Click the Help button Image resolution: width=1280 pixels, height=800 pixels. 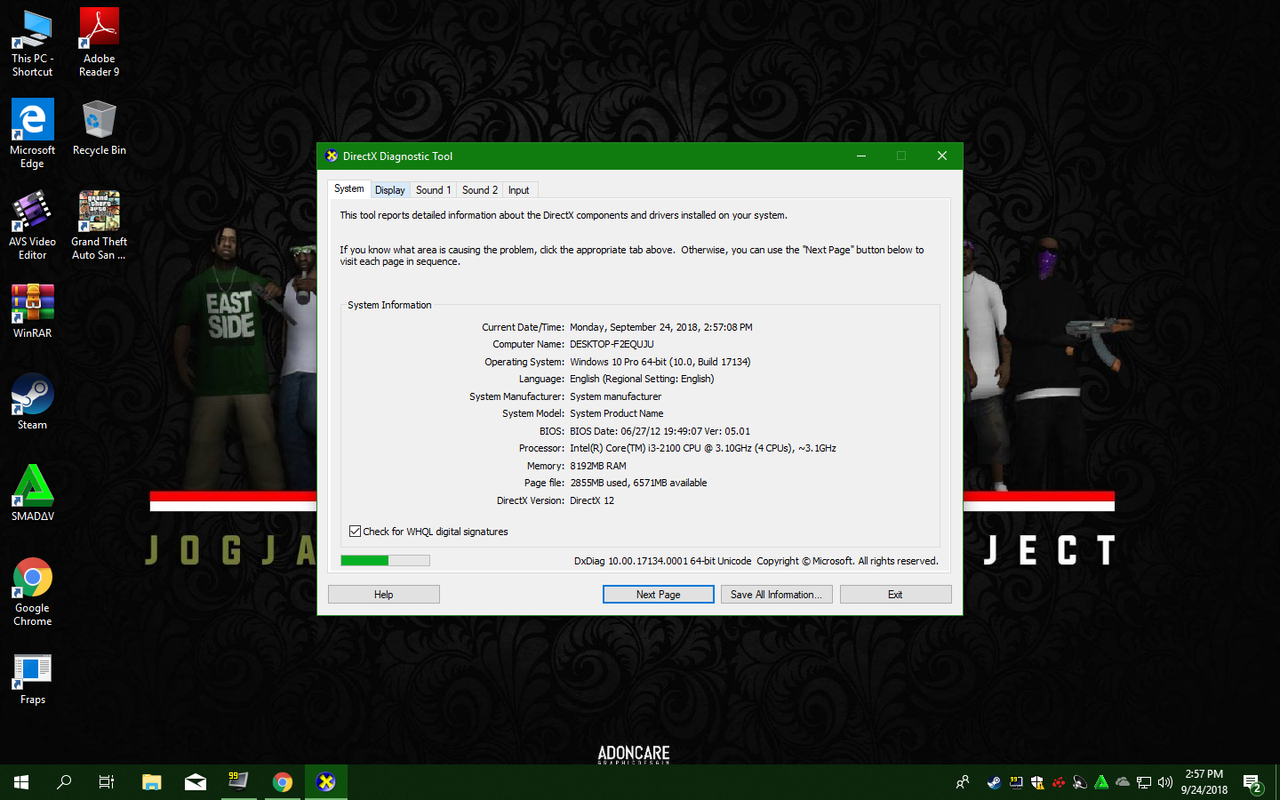pyautogui.click(x=384, y=594)
